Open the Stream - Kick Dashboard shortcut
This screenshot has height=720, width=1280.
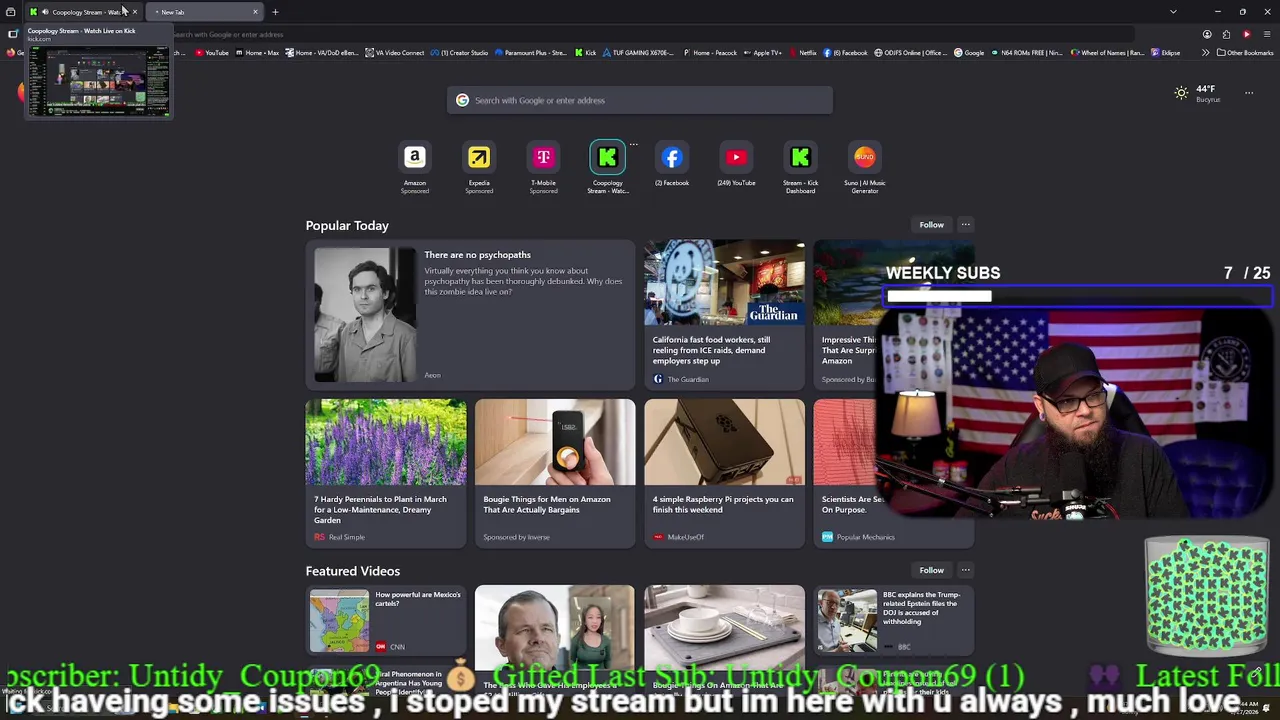click(x=800, y=167)
